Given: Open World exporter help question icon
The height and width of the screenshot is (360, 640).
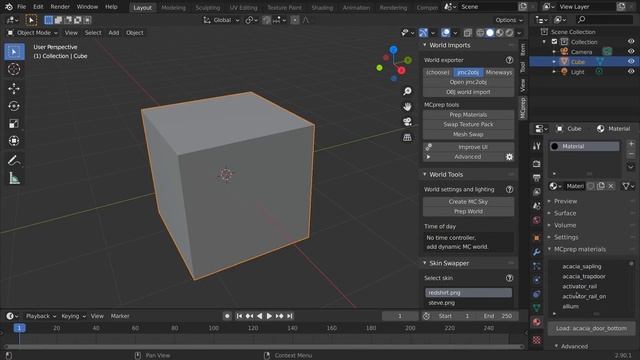Looking at the screenshot, I should point(509,60).
